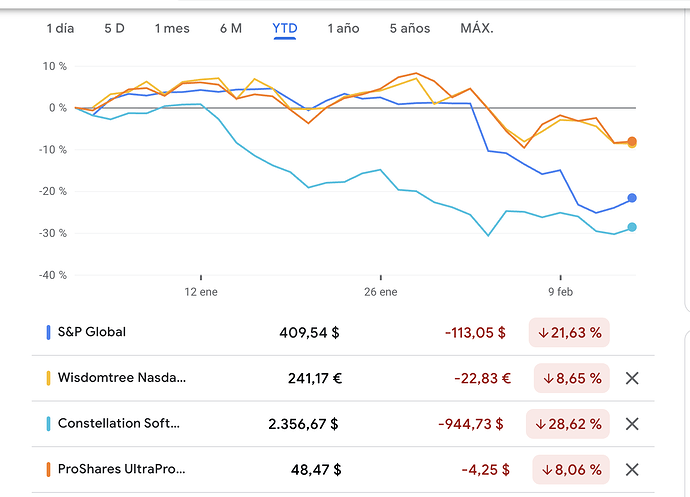Select the 6 M range tab
The width and height of the screenshot is (690, 497).
(230, 28)
